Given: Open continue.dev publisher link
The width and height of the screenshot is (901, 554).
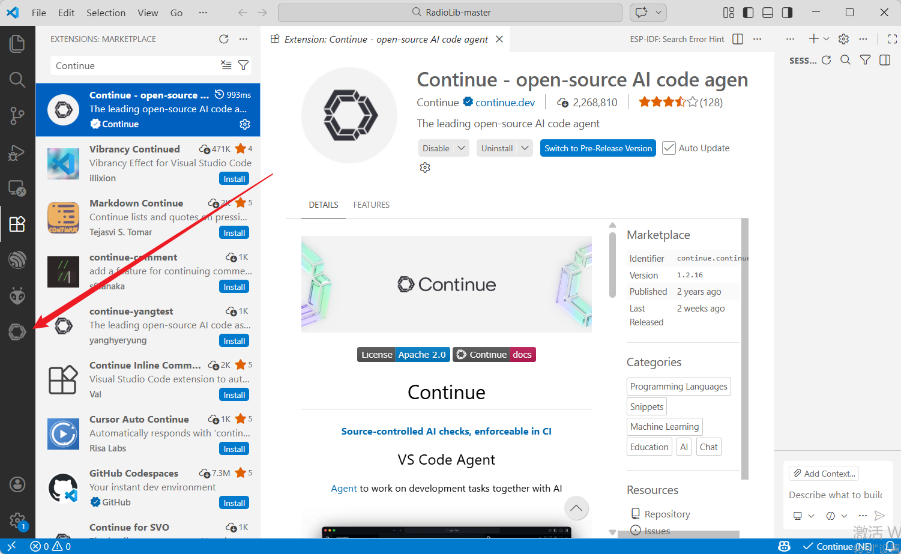Looking at the screenshot, I should [505, 102].
